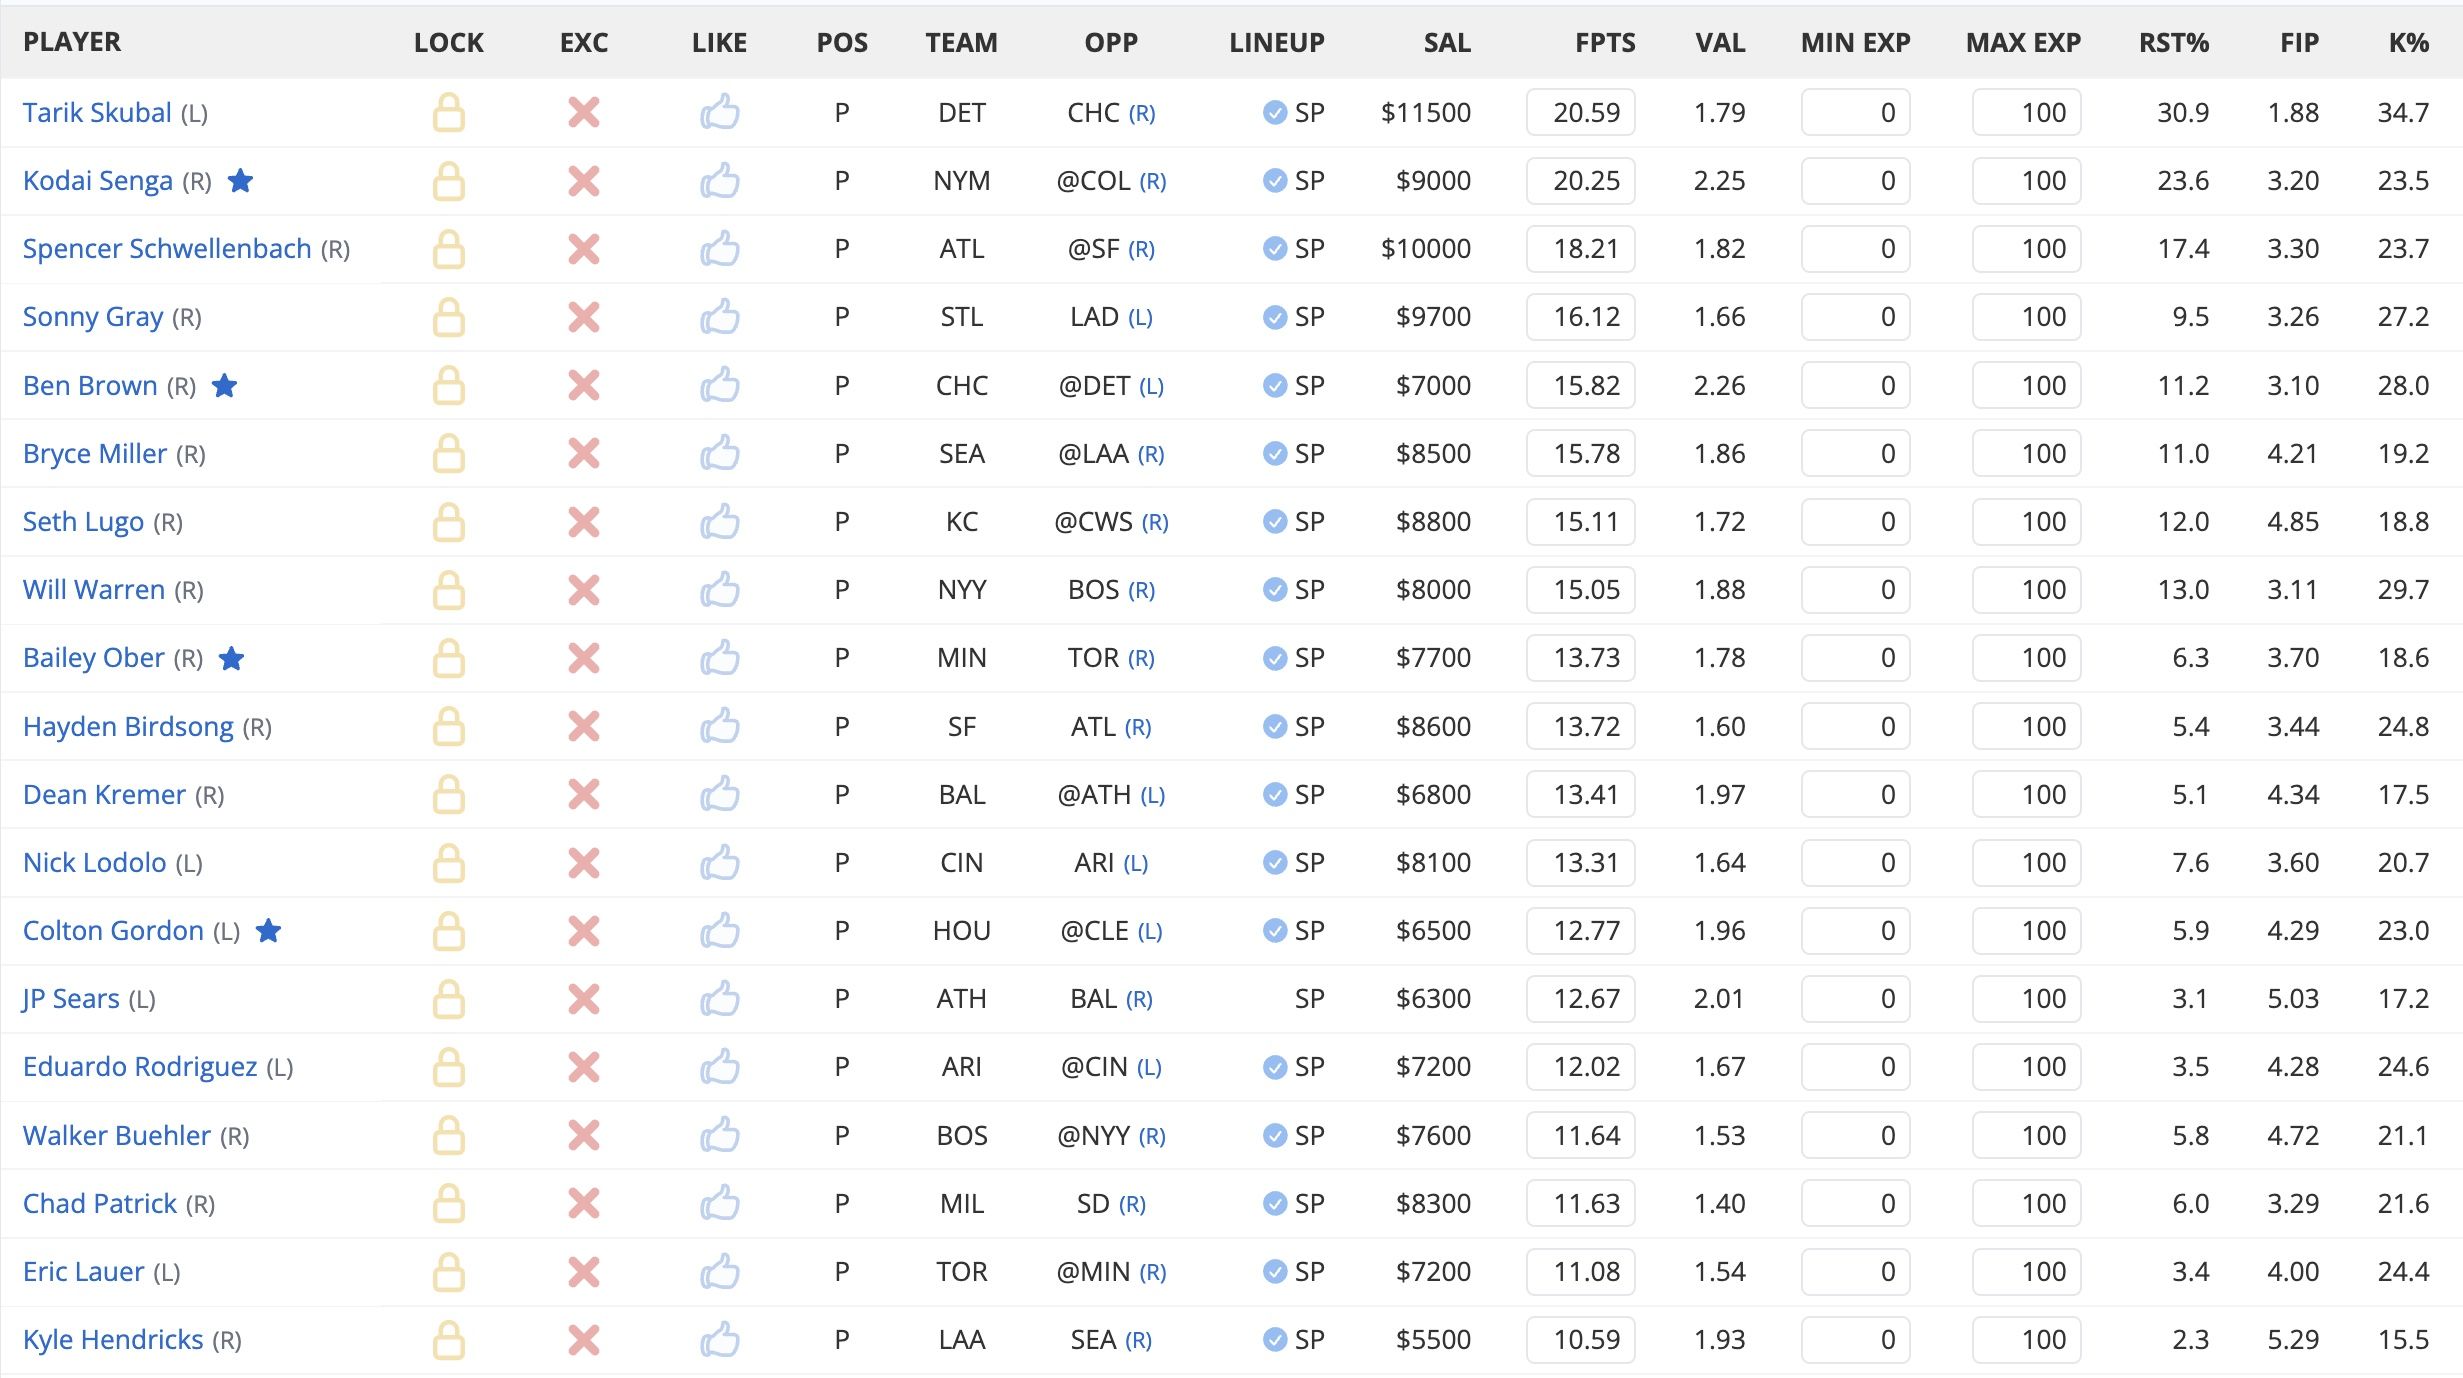The height and width of the screenshot is (1378, 2463).
Task: Like Eduardo Rodriguez with the thumbs-up icon
Action: [719, 1066]
